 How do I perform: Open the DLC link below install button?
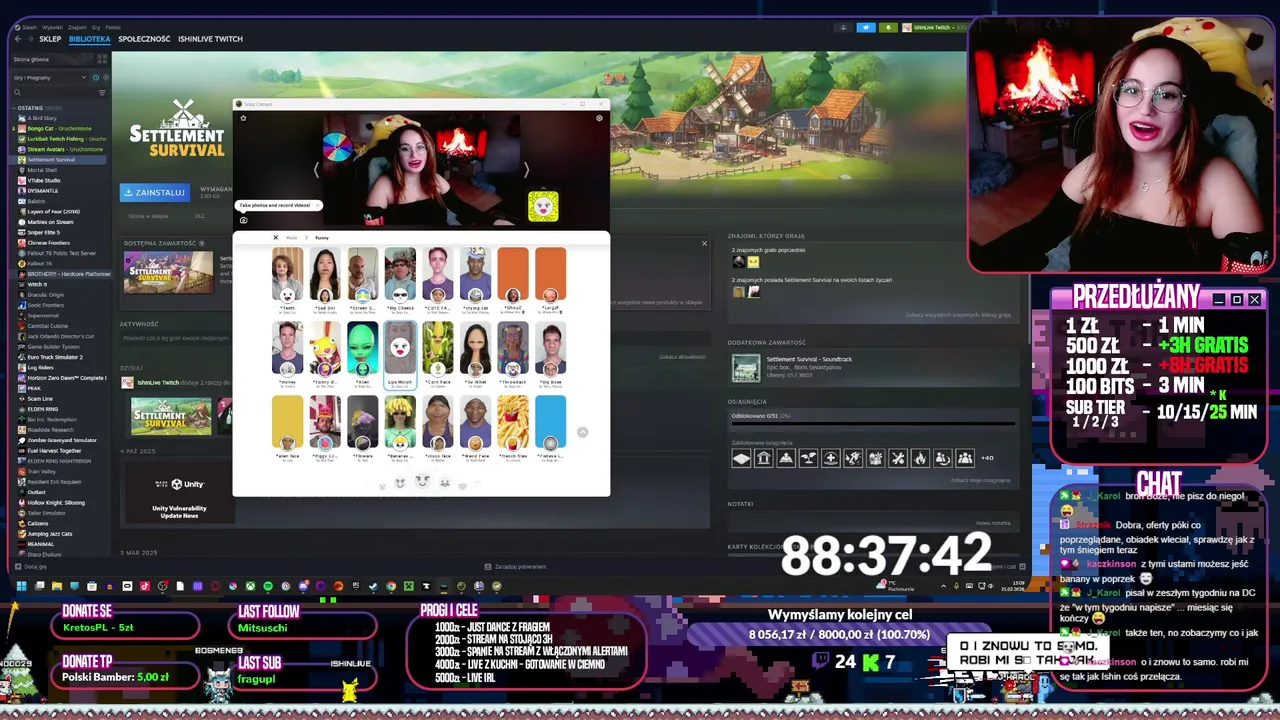(x=199, y=216)
